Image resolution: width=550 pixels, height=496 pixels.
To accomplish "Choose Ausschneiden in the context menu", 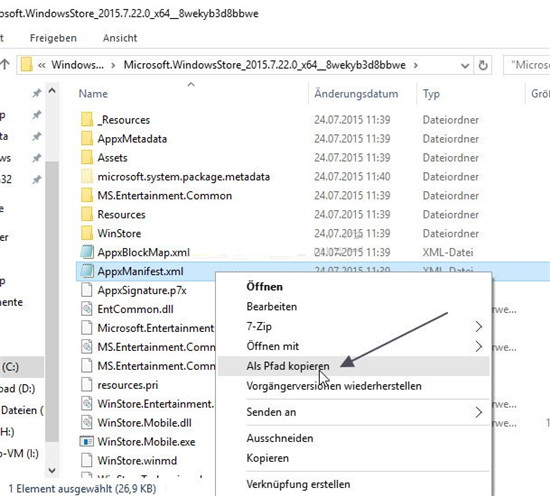I will [x=280, y=438].
